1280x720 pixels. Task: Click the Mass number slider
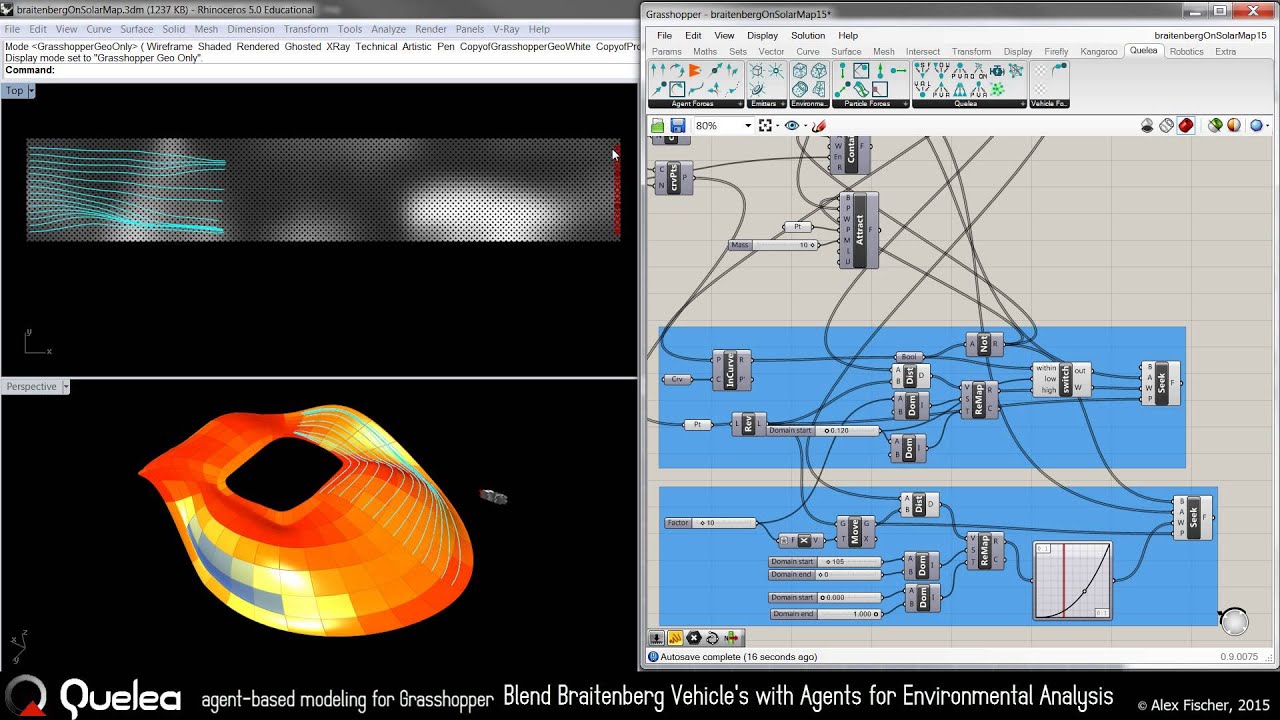click(775, 245)
